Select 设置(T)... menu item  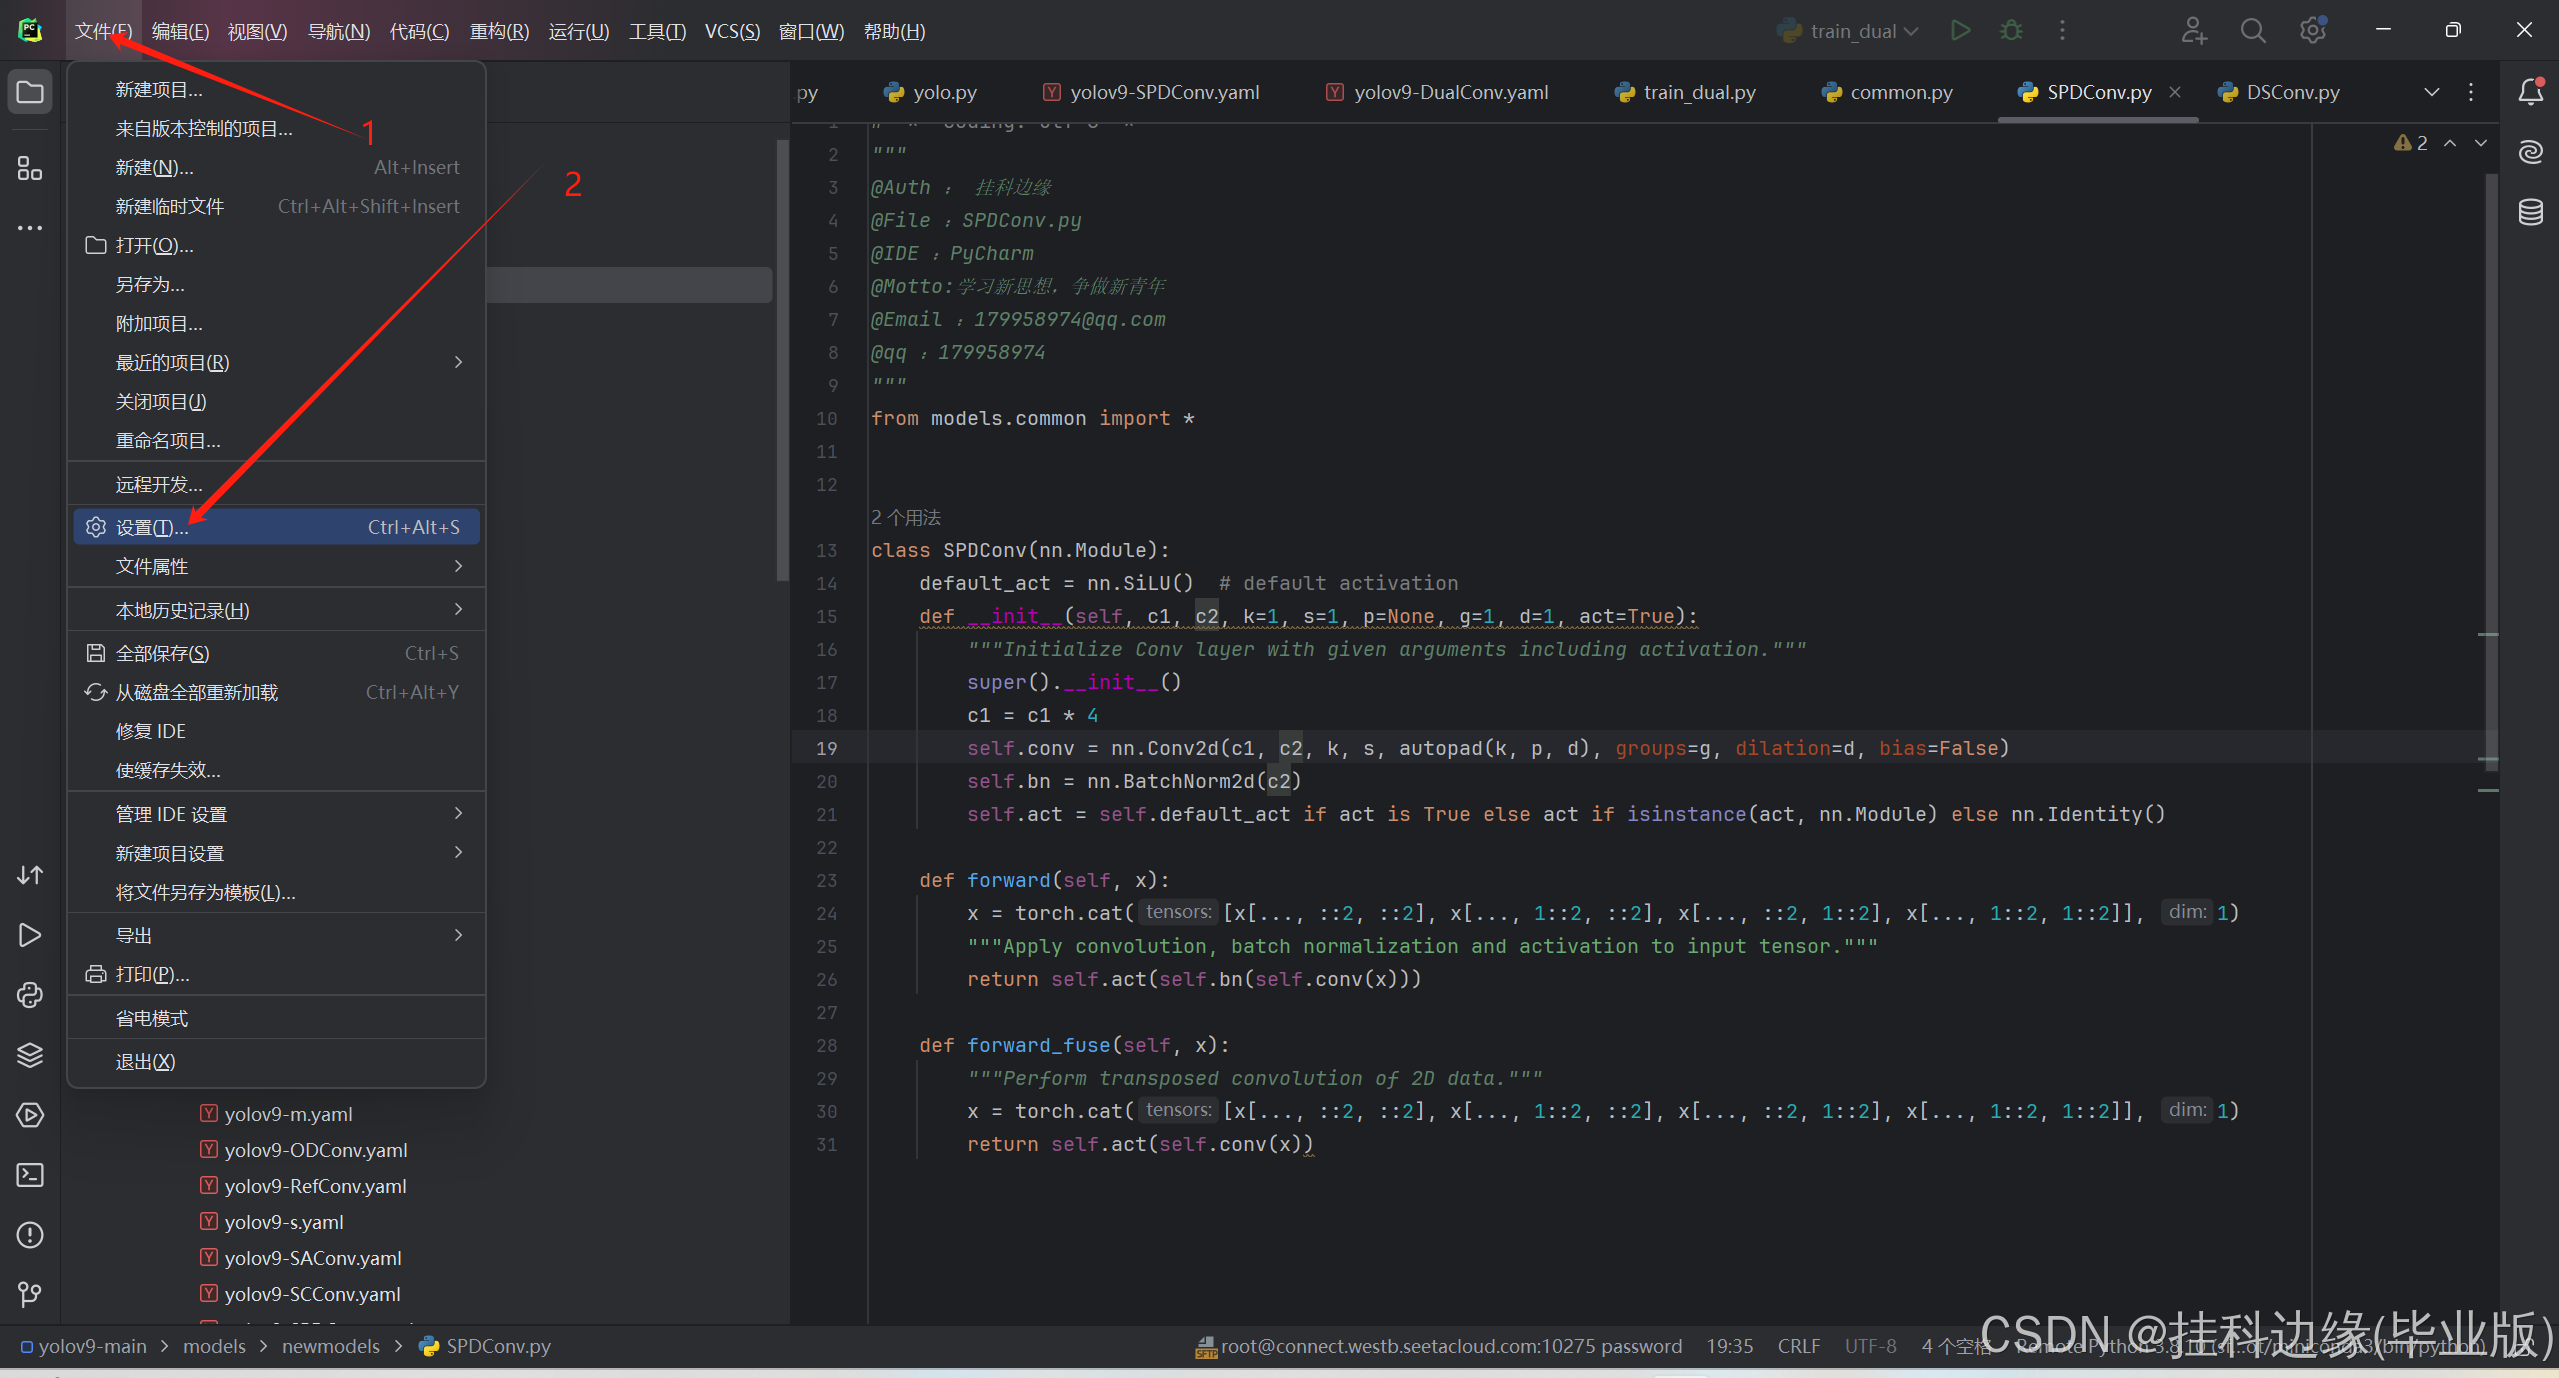276,527
